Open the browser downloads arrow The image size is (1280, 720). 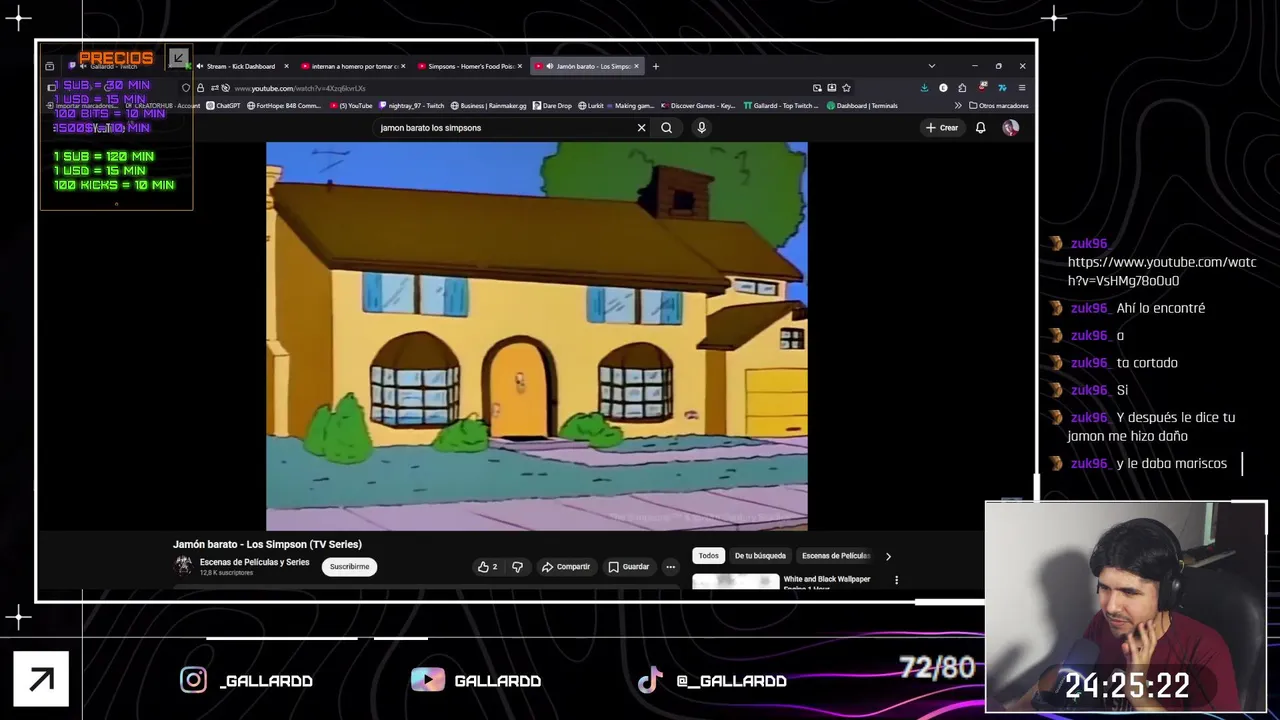[x=924, y=88]
